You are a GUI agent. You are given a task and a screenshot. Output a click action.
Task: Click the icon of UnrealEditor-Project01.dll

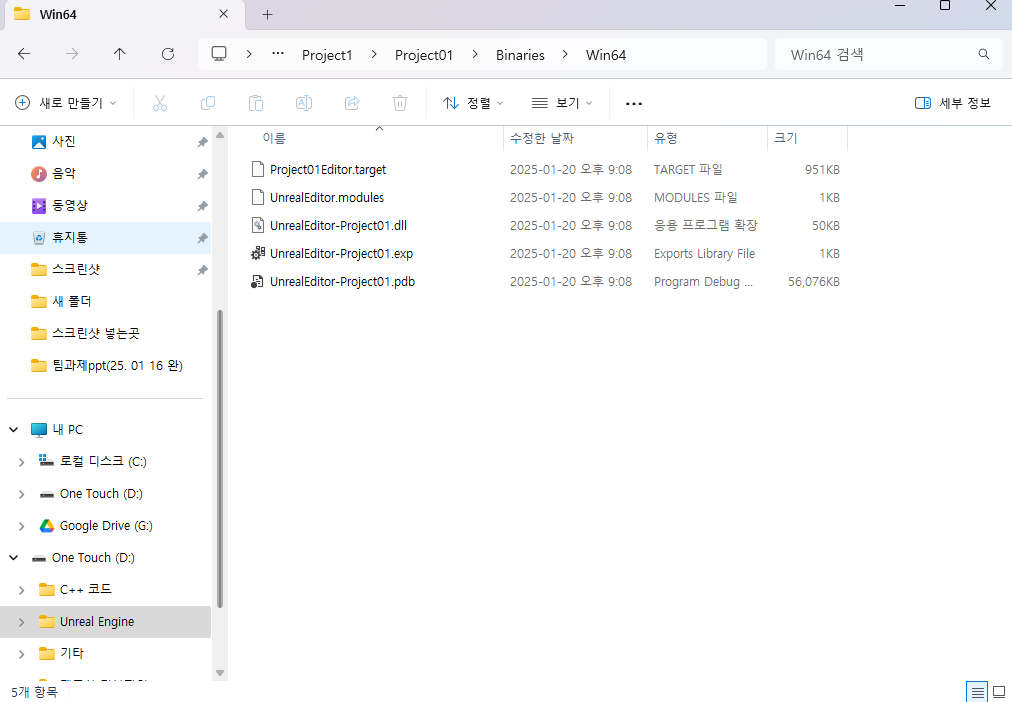[258, 226]
